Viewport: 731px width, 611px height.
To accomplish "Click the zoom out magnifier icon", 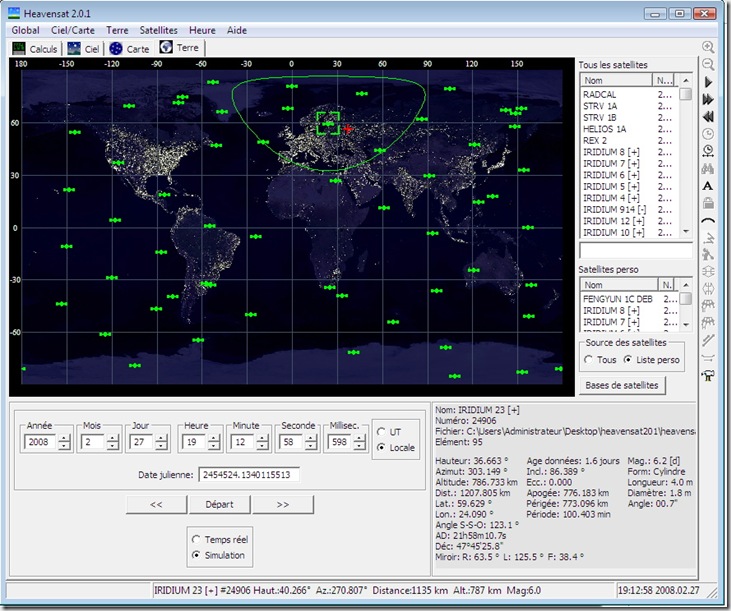I will [x=708, y=64].
